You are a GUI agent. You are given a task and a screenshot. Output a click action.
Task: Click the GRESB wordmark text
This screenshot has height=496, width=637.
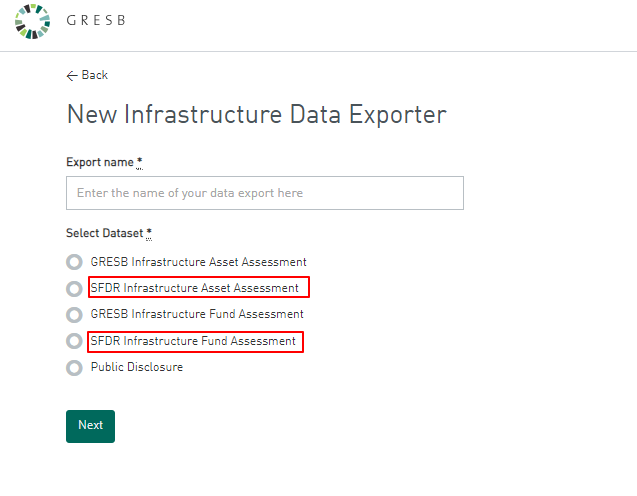click(x=96, y=20)
